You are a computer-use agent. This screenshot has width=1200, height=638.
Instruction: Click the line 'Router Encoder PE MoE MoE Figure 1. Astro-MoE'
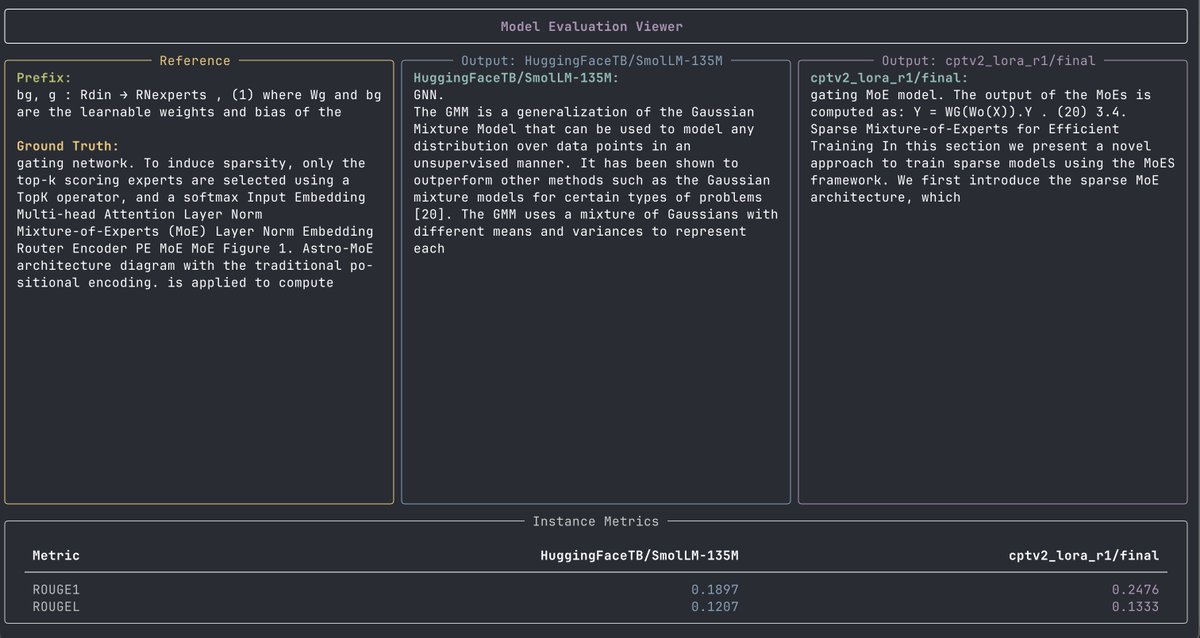[195, 248]
